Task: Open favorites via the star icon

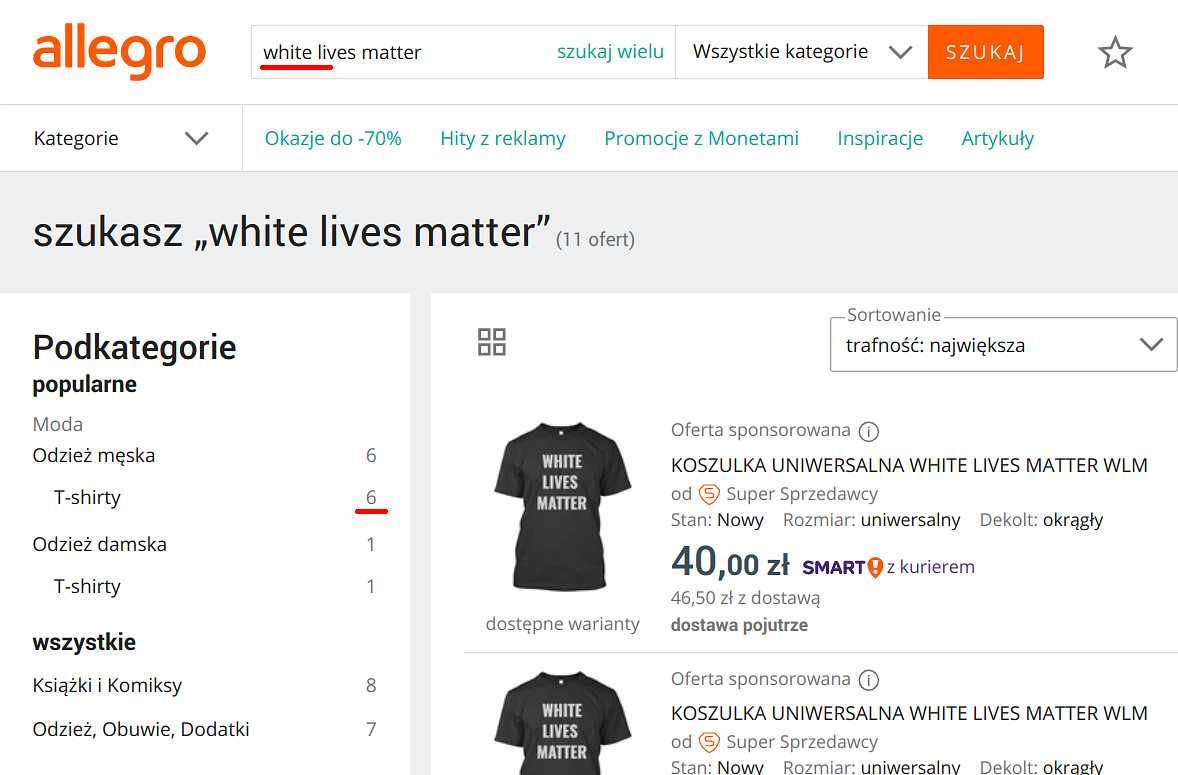Action: pyautogui.click(x=1115, y=53)
